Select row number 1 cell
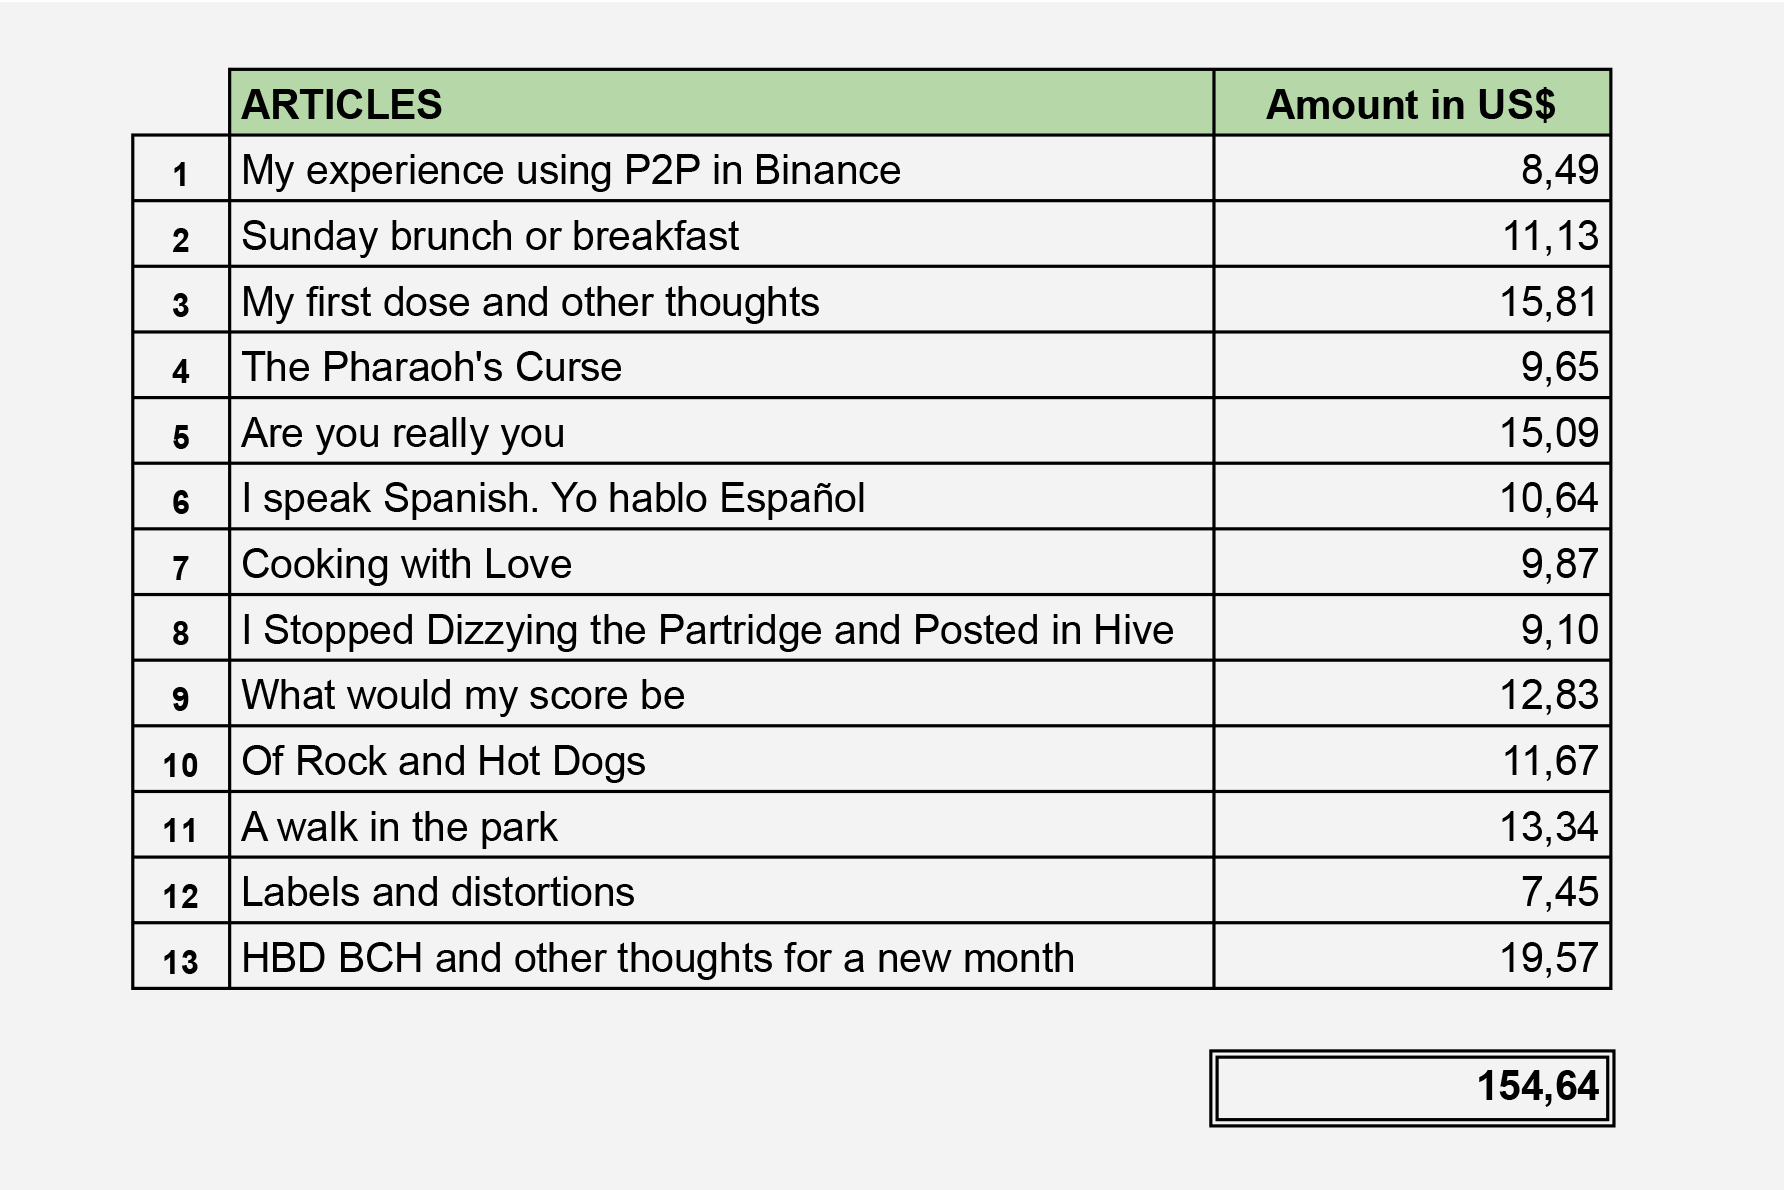Viewport: 1784px width, 1190px height. click(x=181, y=169)
